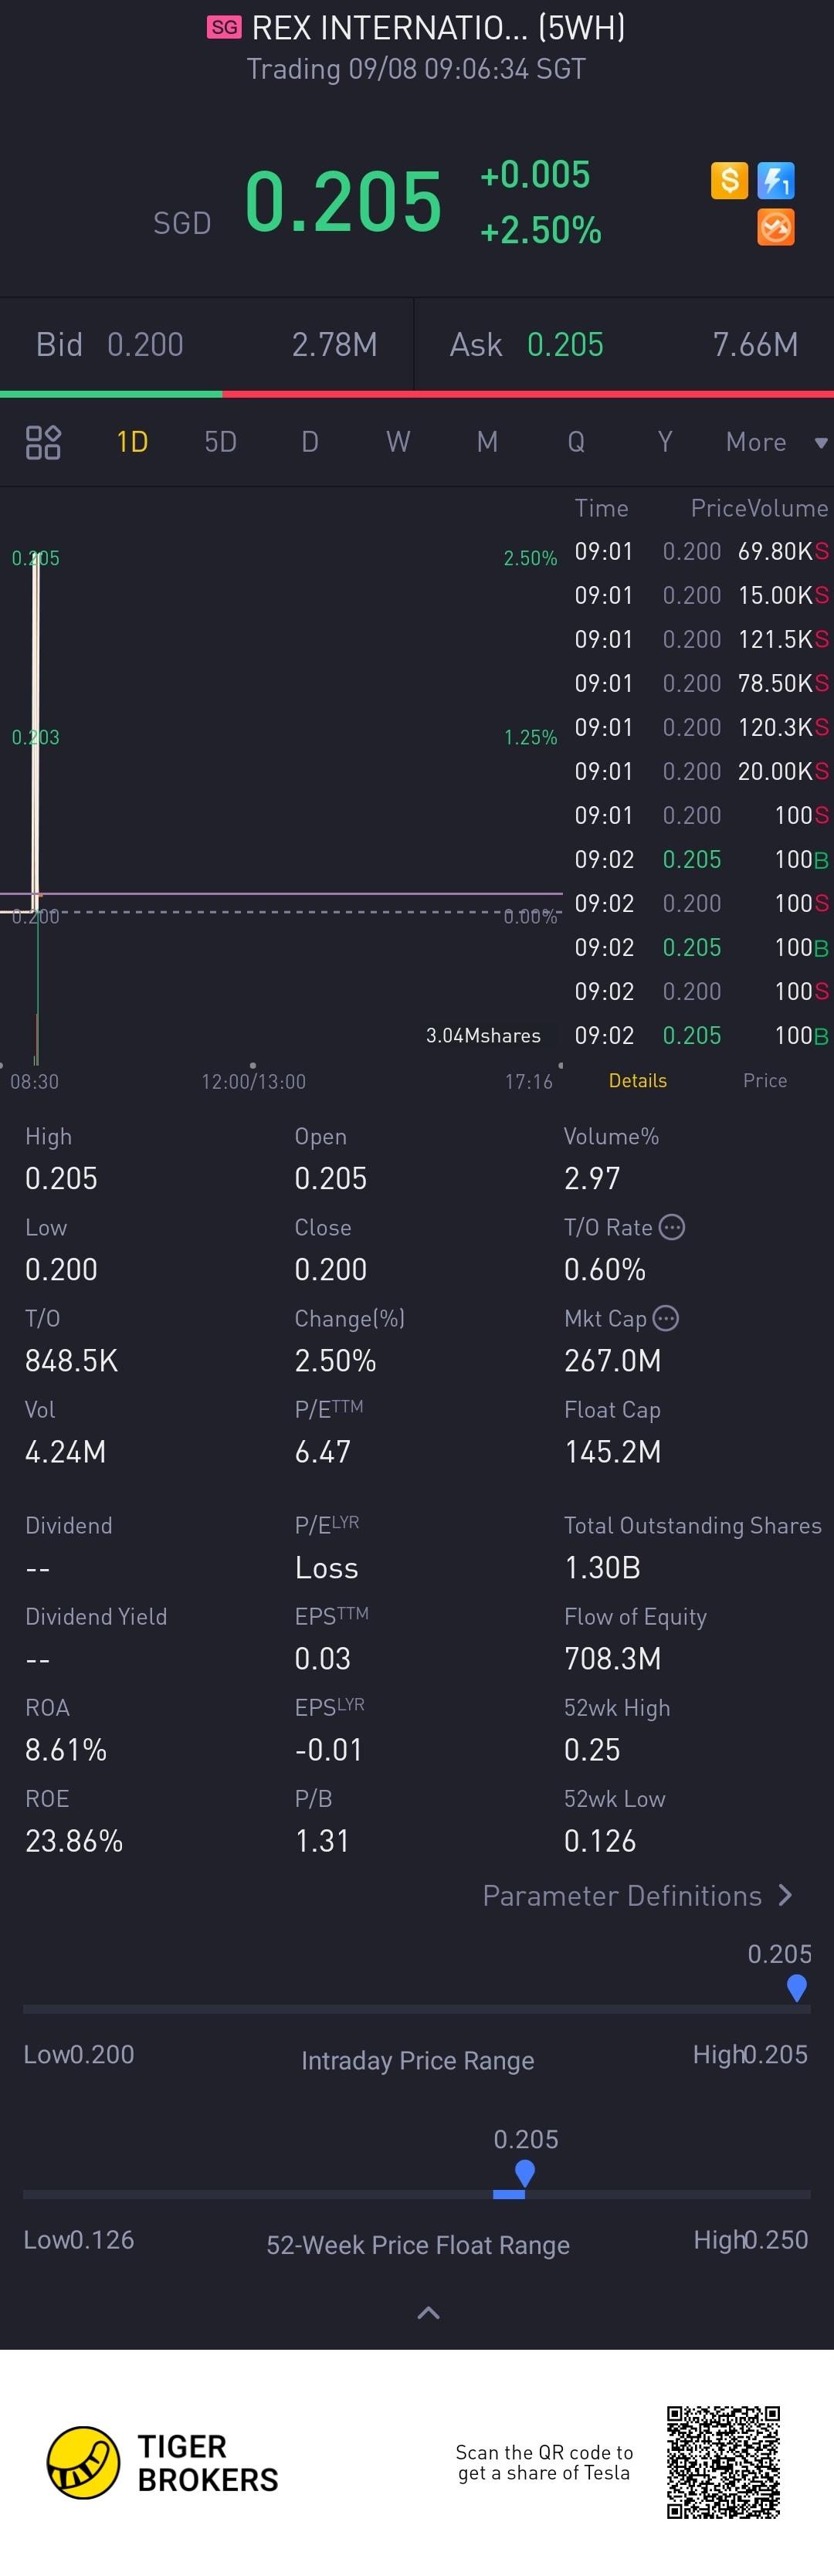Select the Details trade list tab
This screenshot has width=834, height=2576.
638,1080
